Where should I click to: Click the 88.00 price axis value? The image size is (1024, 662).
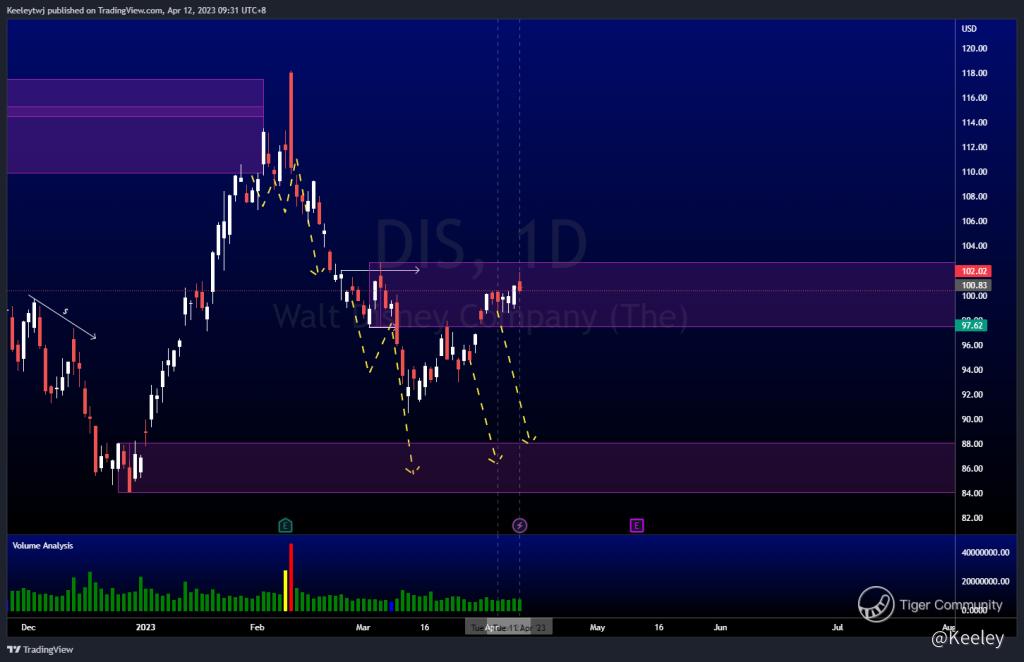(972, 443)
